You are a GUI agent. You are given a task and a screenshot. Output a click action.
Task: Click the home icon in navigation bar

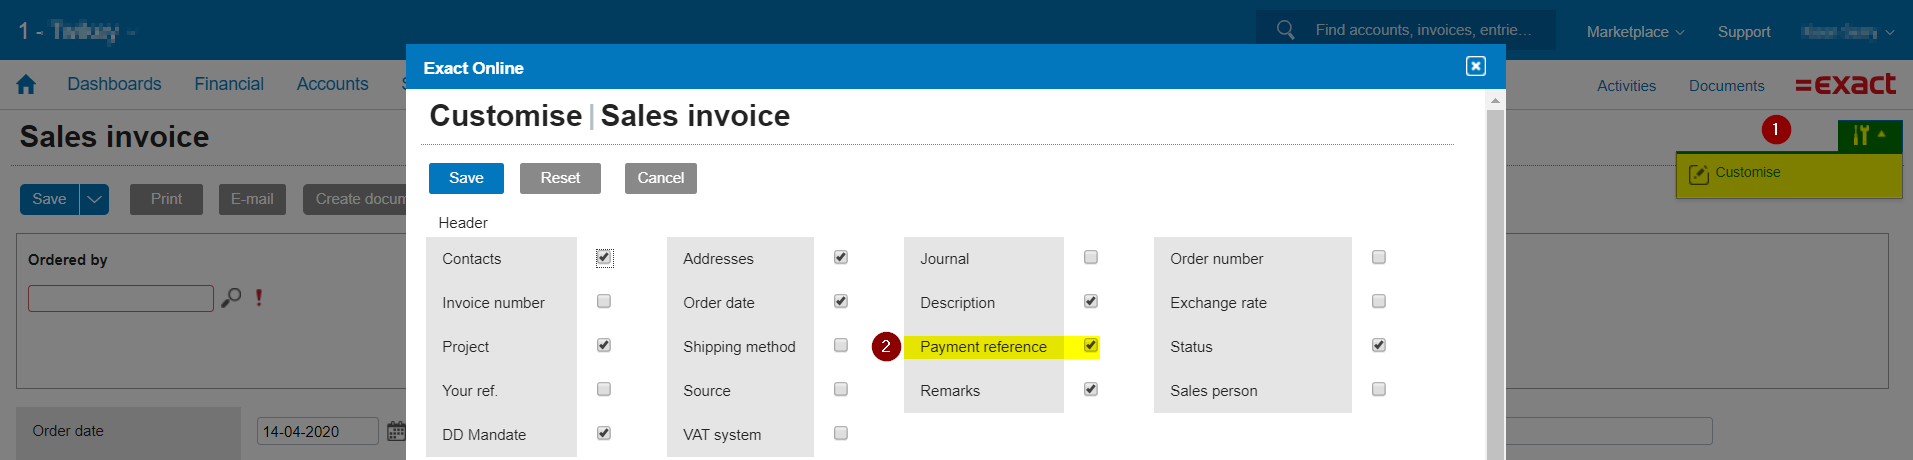click(26, 85)
